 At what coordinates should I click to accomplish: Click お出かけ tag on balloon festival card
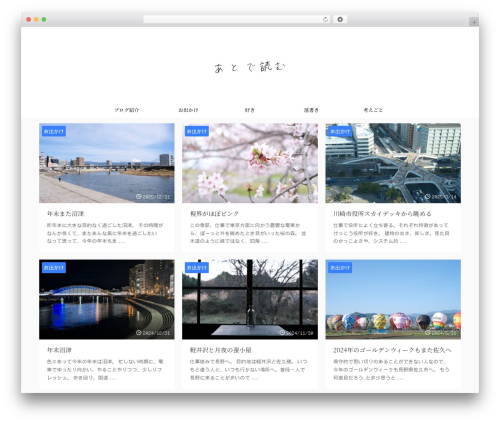pyautogui.click(x=340, y=268)
